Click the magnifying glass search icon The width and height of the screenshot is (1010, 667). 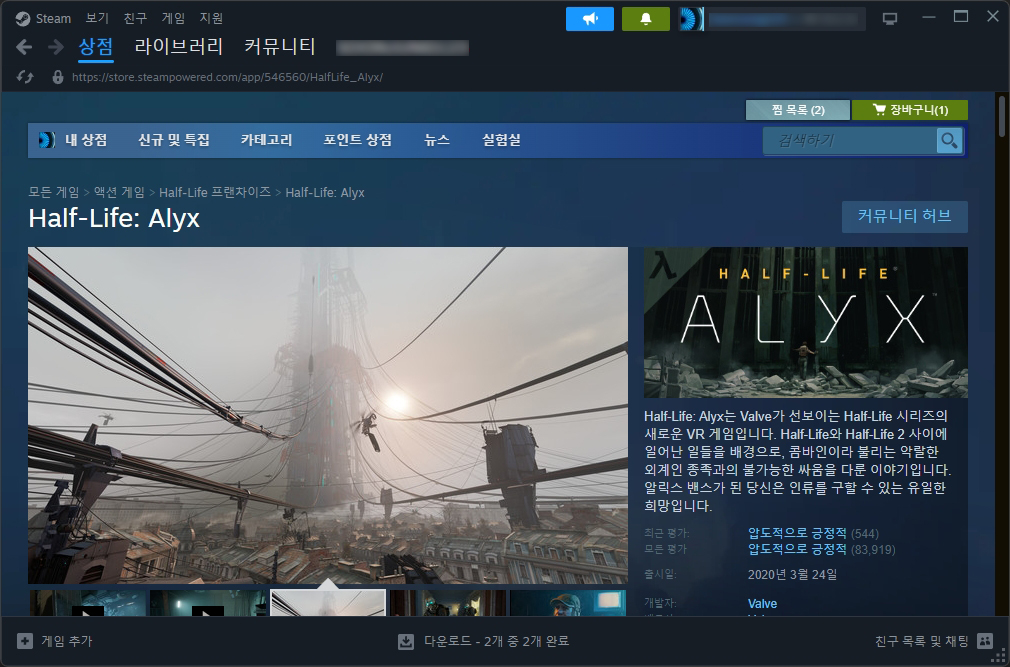pyautogui.click(x=949, y=140)
